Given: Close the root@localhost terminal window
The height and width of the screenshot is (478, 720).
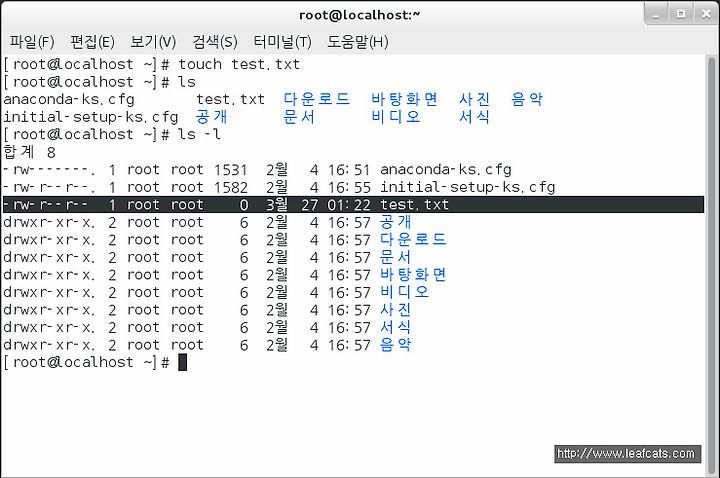Looking at the screenshot, I should coord(706,15).
